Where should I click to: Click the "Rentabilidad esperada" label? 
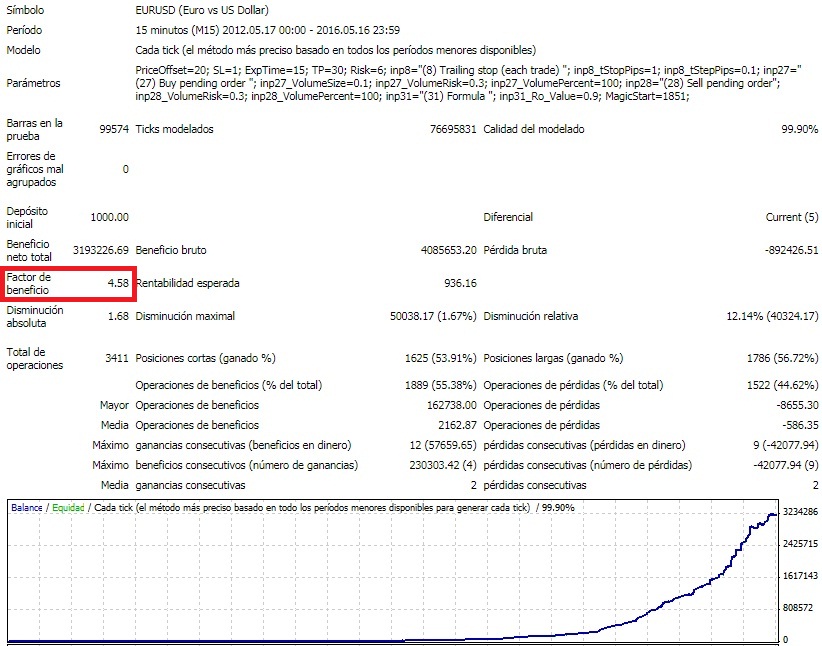[x=187, y=283]
